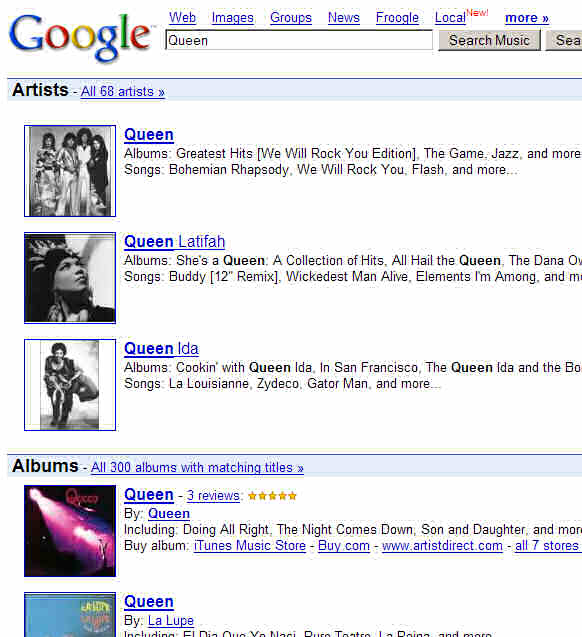The image size is (582, 637).
Task: Select 'Including: Doing All Right' text line
Action: 353,530
